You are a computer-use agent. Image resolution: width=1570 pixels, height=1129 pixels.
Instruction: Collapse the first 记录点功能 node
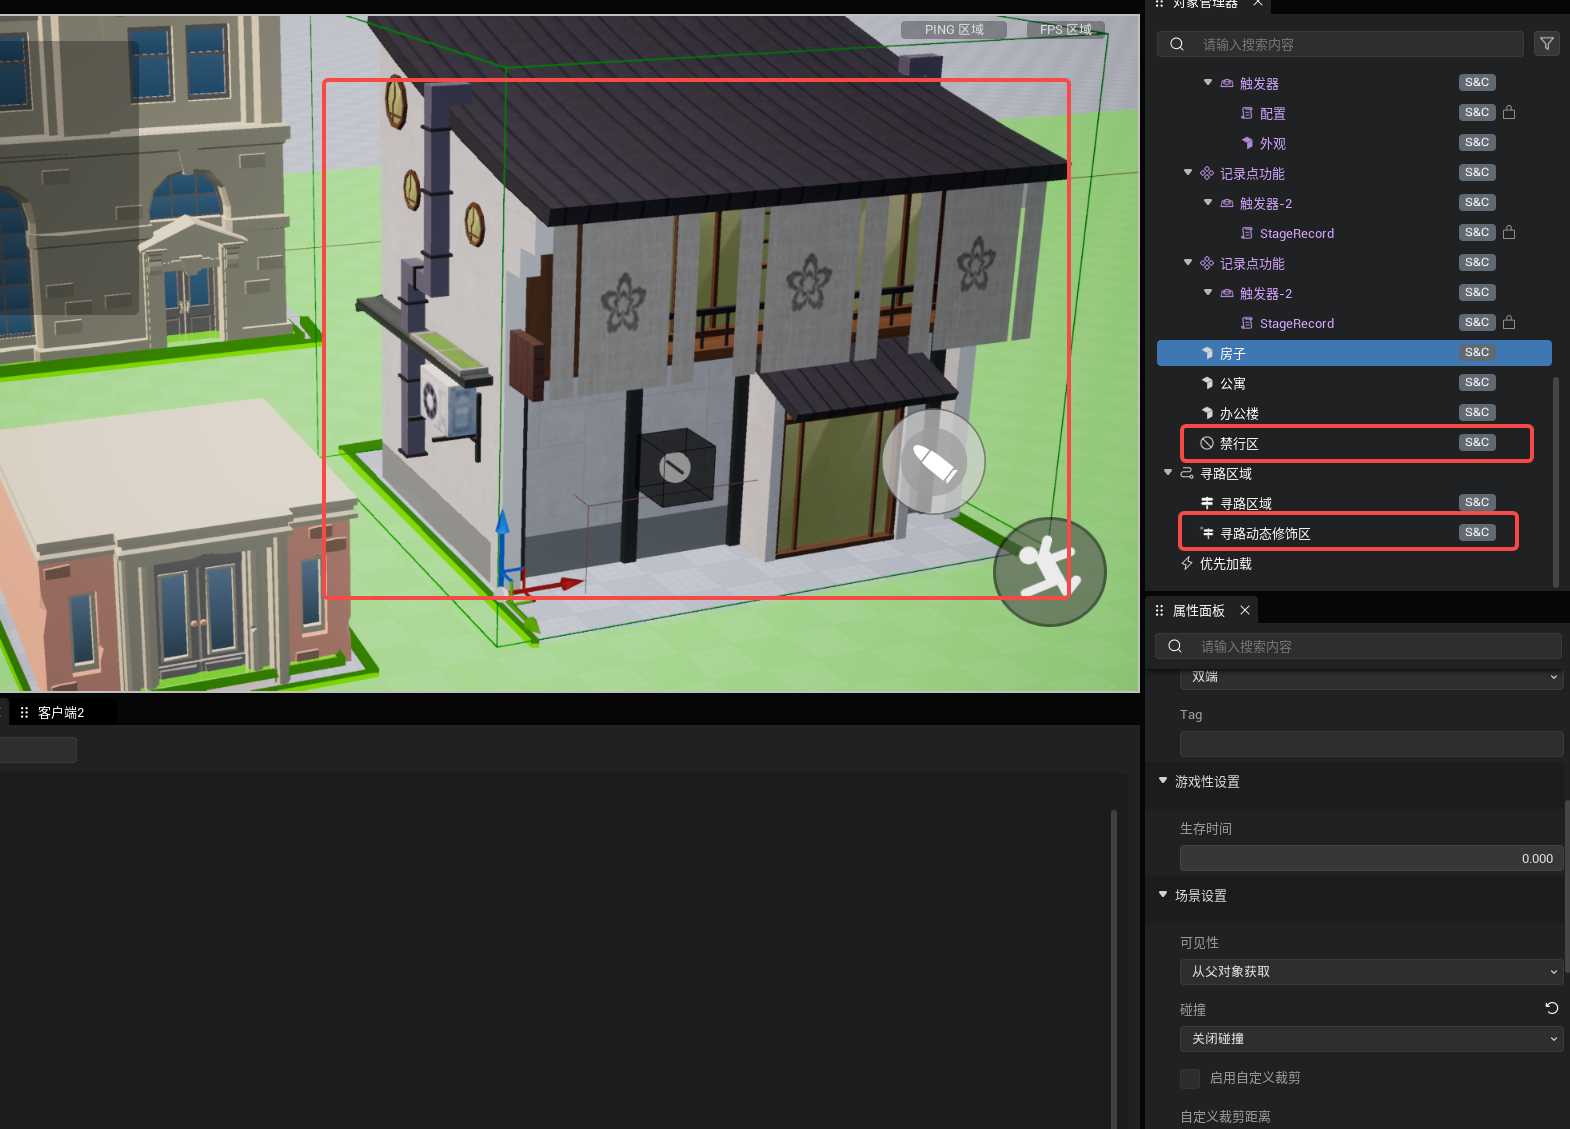click(1188, 172)
